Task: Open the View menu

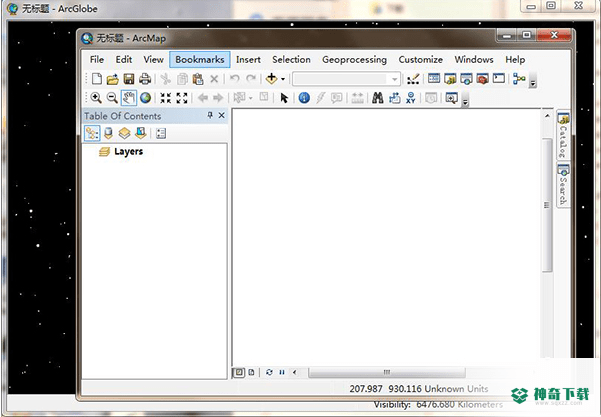Action: pos(153,59)
